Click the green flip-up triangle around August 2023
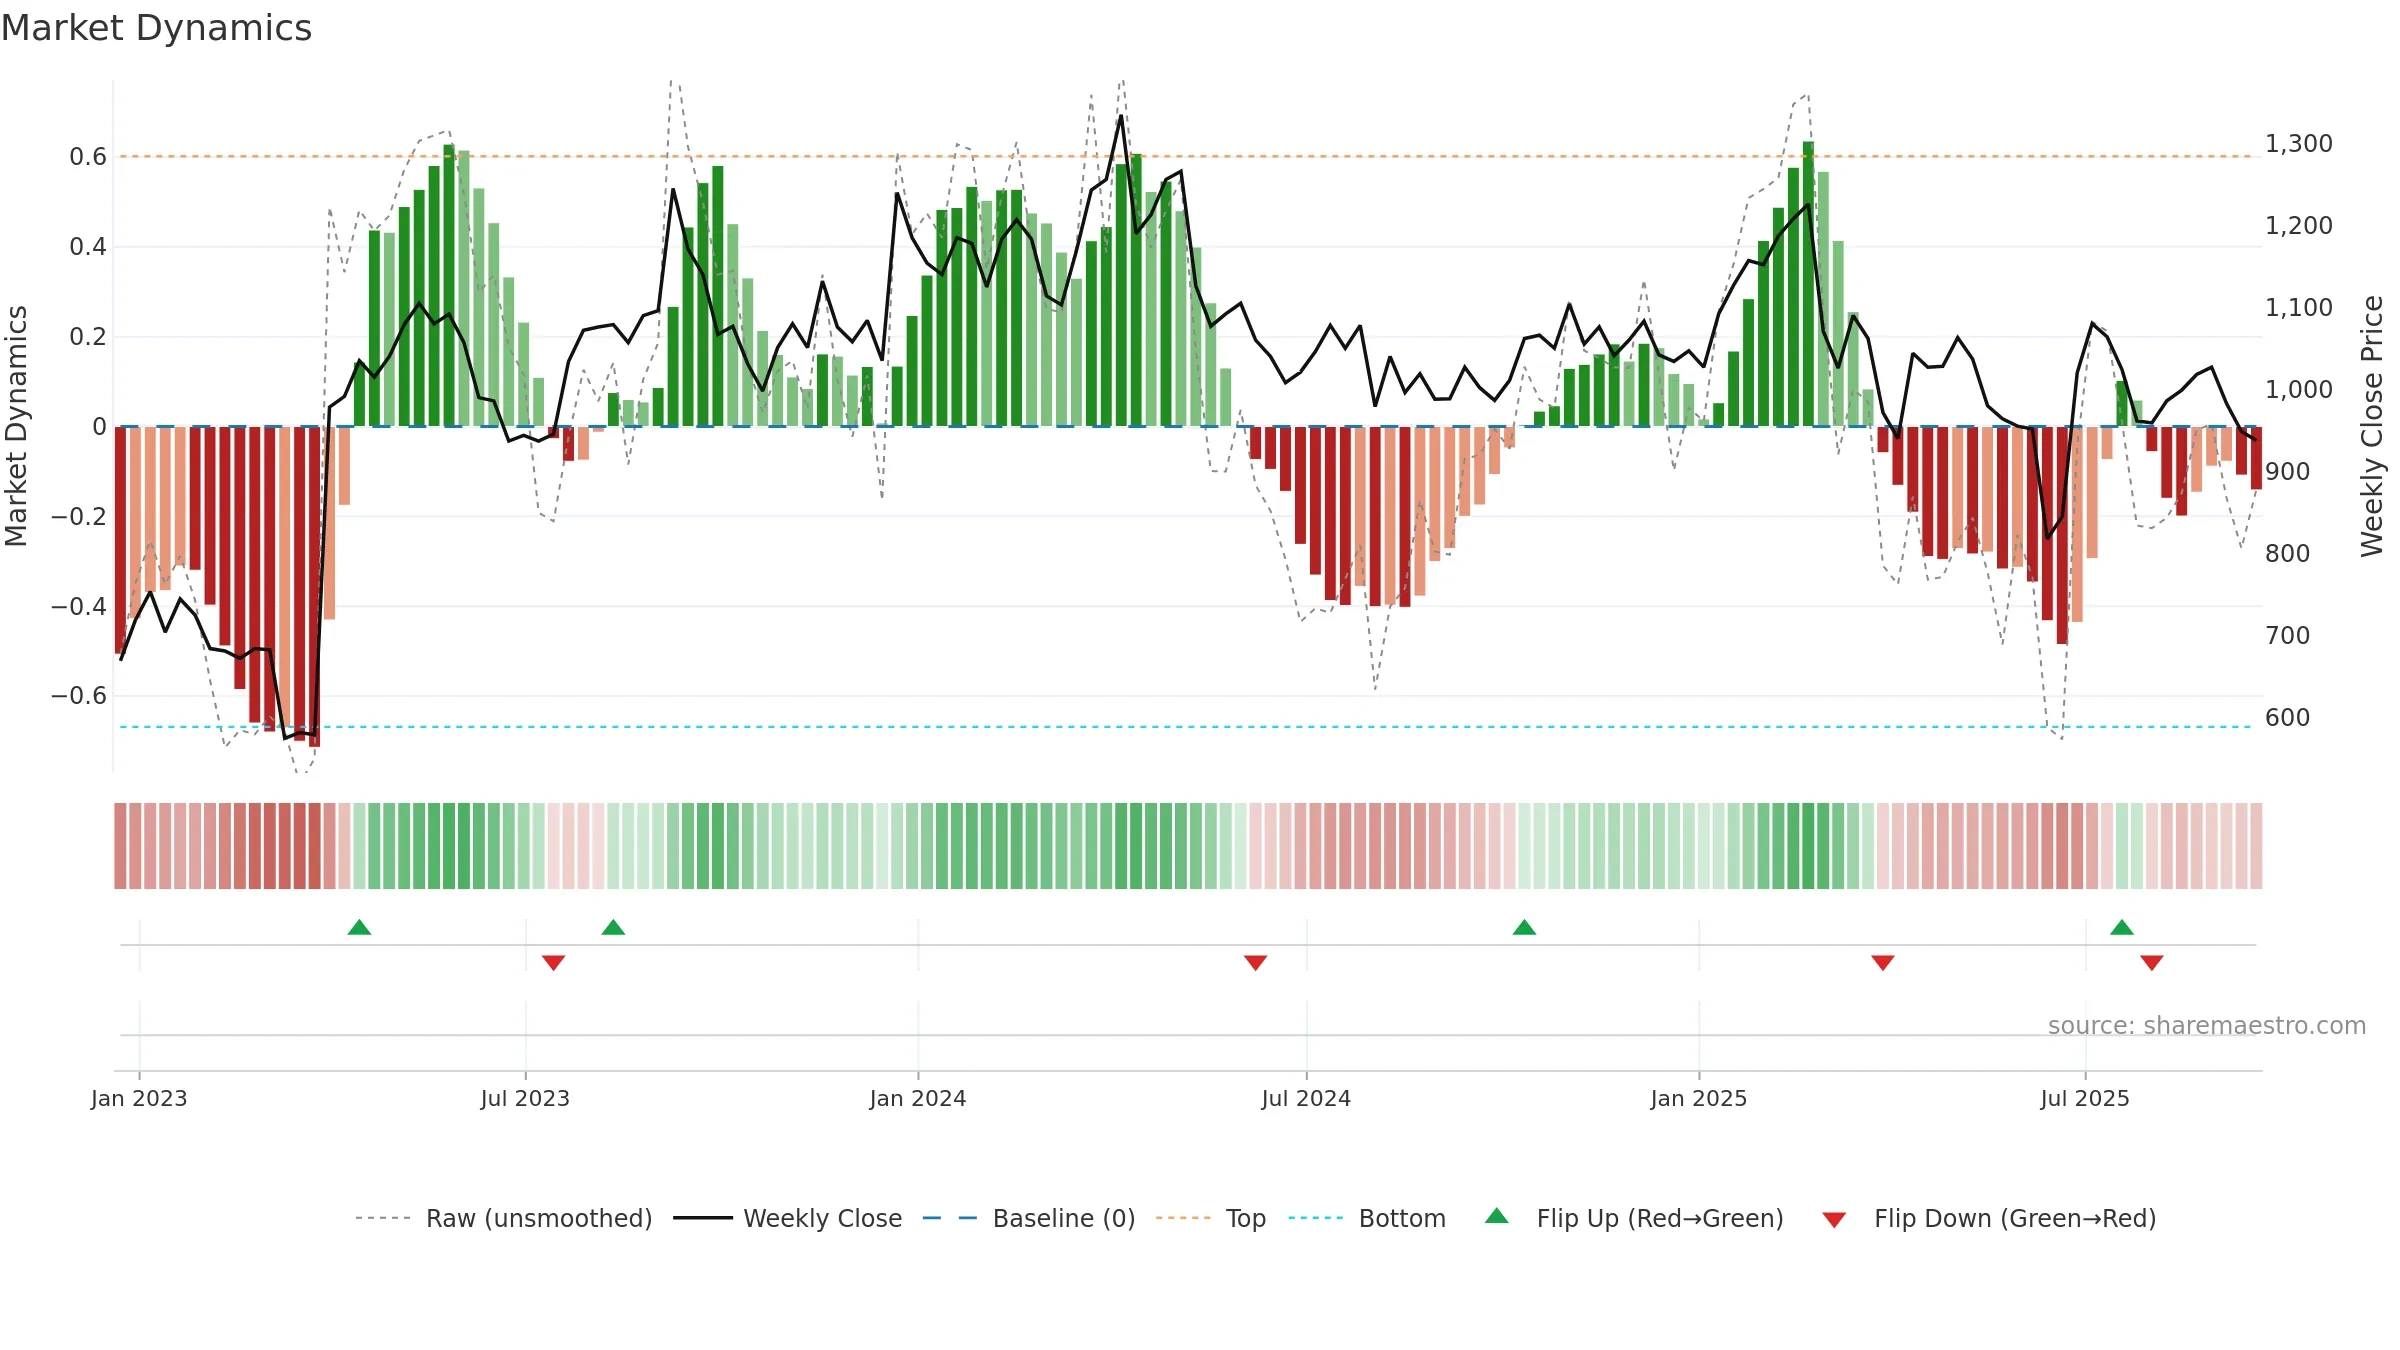This screenshot has height=1350, width=2400. pyautogui.click(x=613, y=927)
